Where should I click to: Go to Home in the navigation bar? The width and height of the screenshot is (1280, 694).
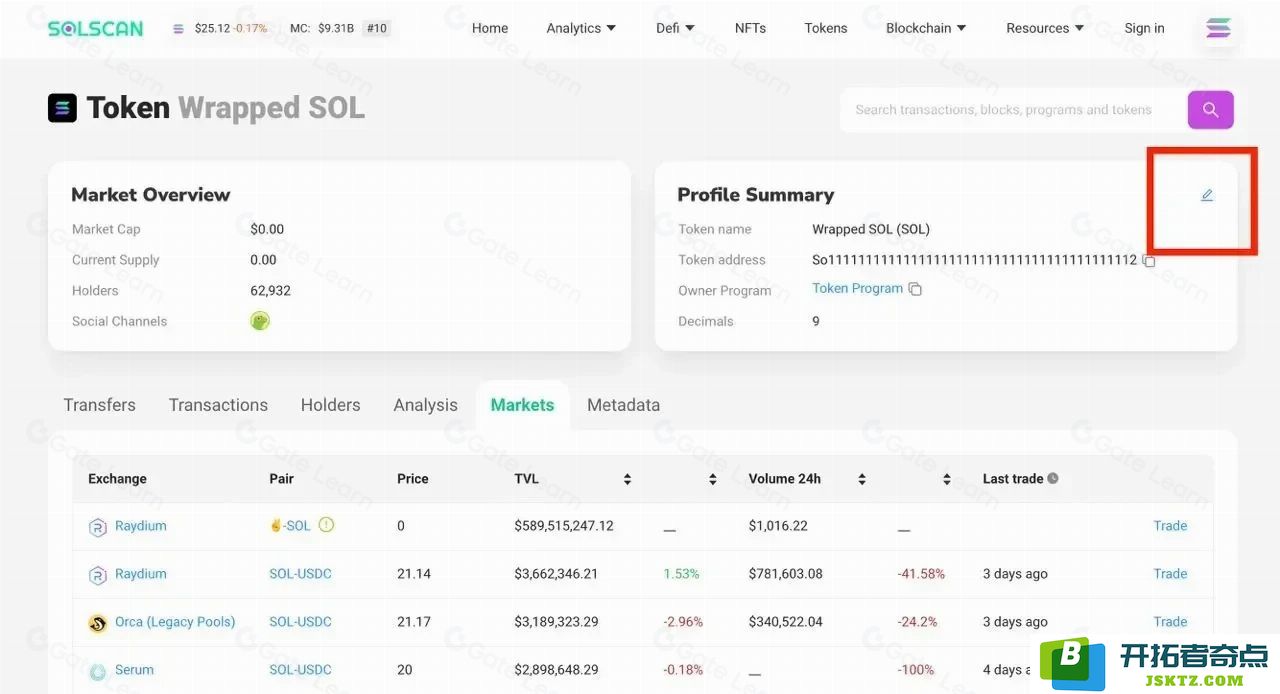490,28
